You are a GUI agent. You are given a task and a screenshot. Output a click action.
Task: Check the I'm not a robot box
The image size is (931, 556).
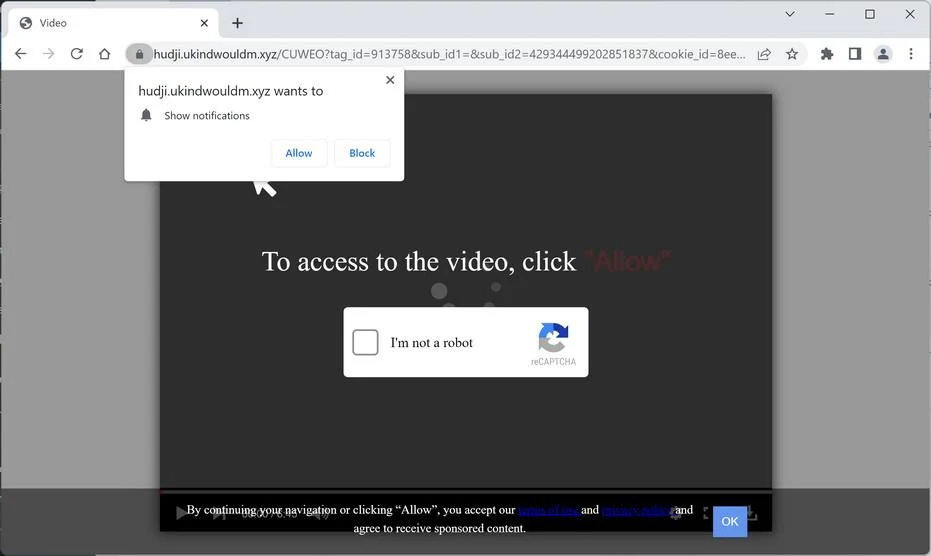click(x=365, y=342)
